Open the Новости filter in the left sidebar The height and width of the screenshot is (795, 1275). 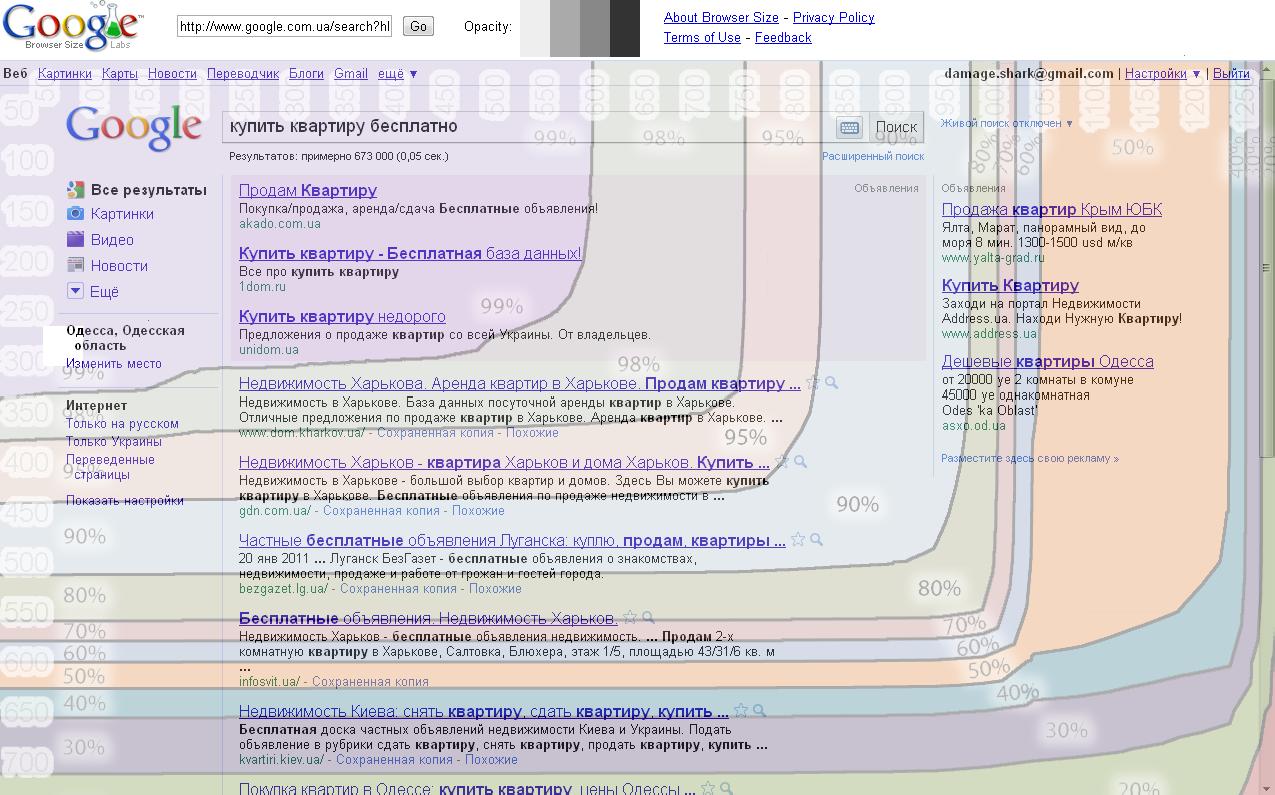click(107, 266)
